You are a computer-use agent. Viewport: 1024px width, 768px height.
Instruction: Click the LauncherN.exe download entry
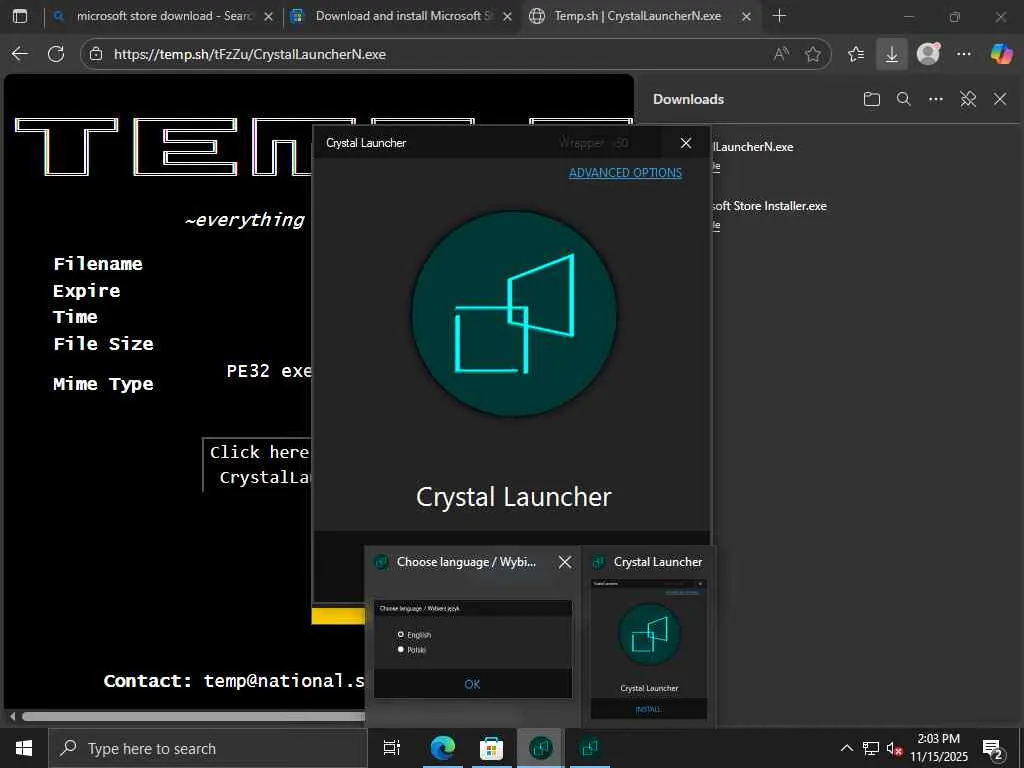pyautogui.click(x=753, y=148)
